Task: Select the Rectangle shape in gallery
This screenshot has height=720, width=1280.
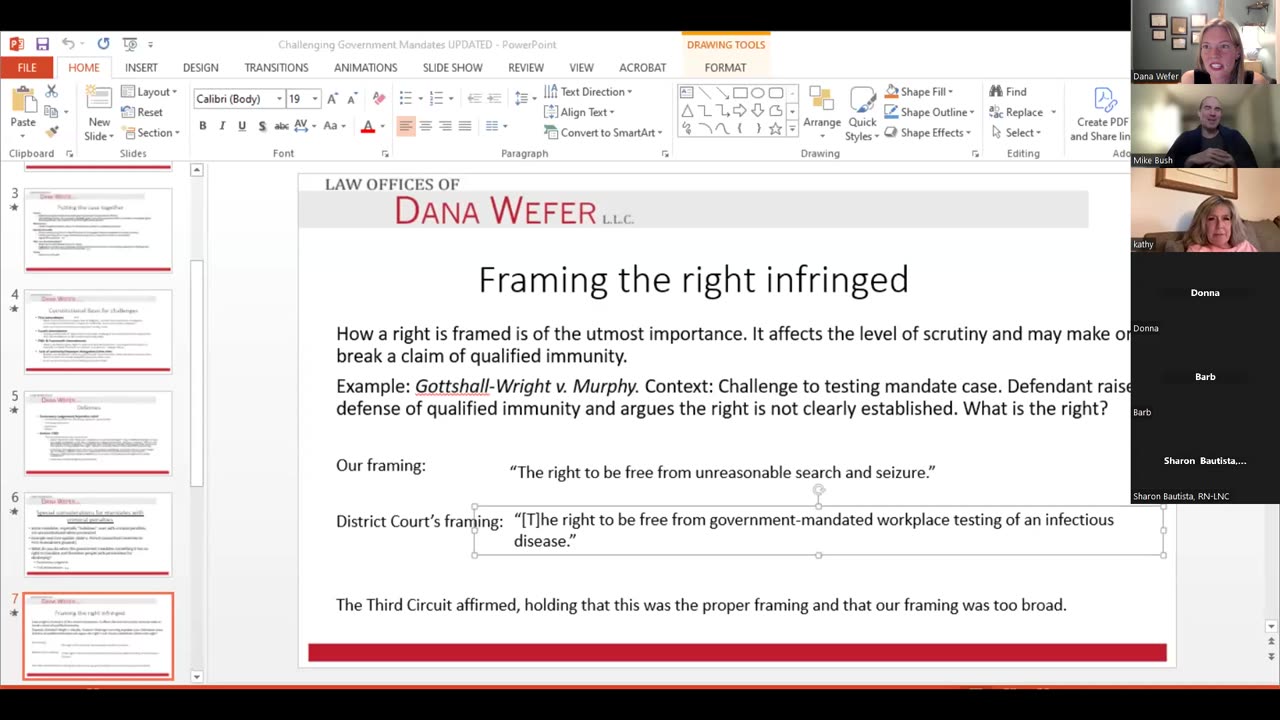Action: (740, 93)
